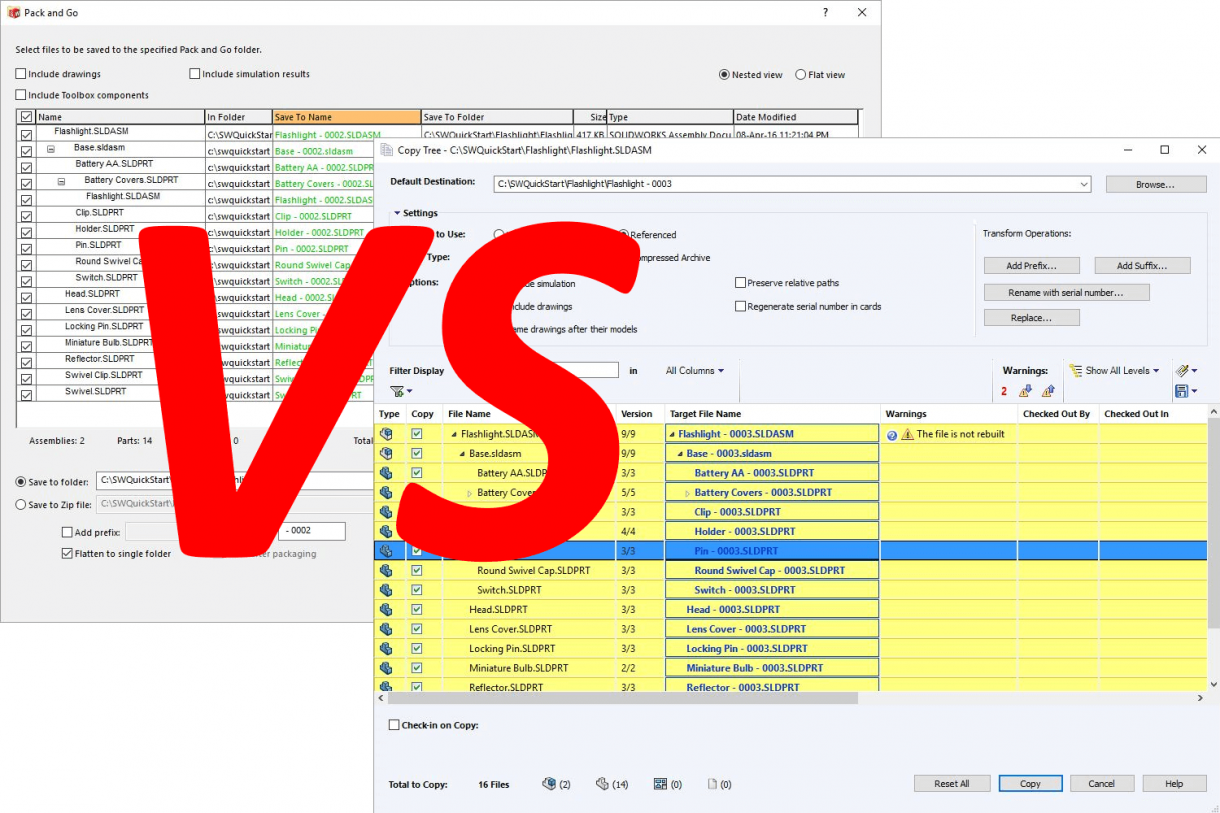Click drawings count icon showing first (0)
Image resolution: width=1220 pixels, height=813 pixels.
(x=660, y=784)
